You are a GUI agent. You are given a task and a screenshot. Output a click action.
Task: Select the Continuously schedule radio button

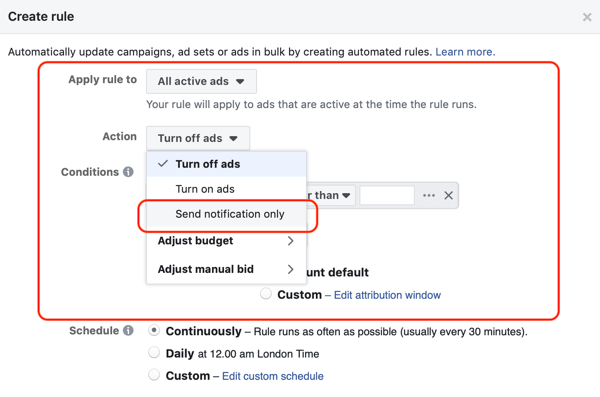154,330
